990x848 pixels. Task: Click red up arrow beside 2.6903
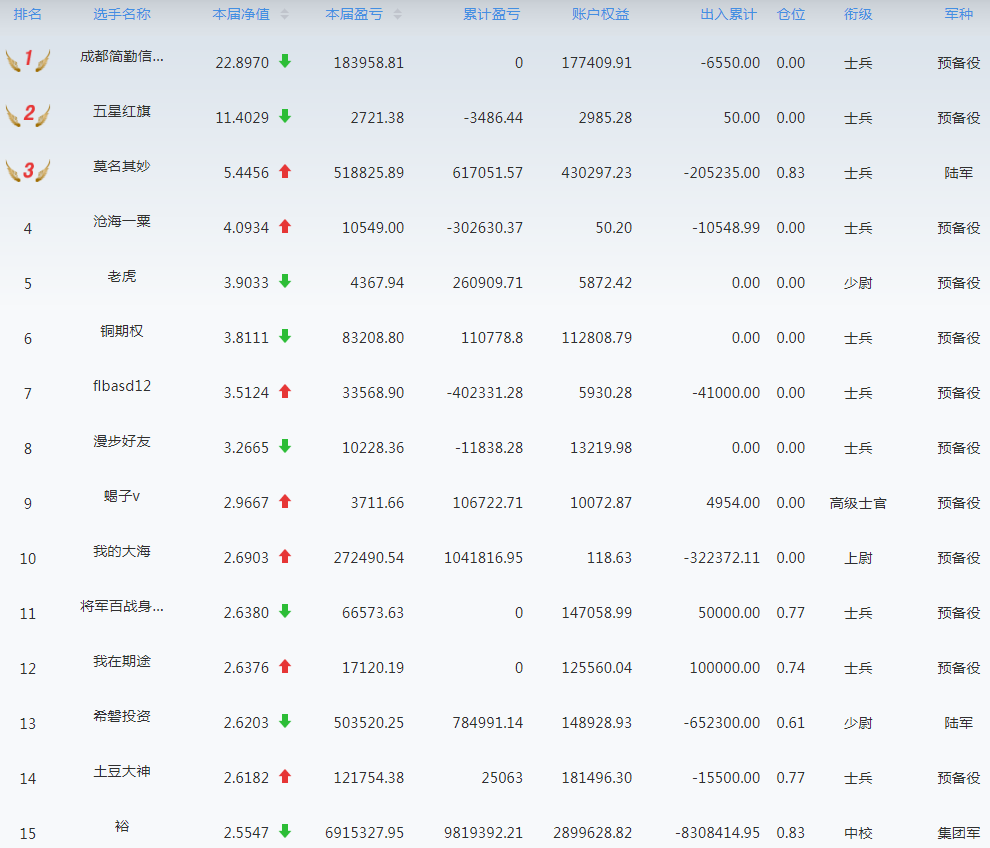click(285, 556)
